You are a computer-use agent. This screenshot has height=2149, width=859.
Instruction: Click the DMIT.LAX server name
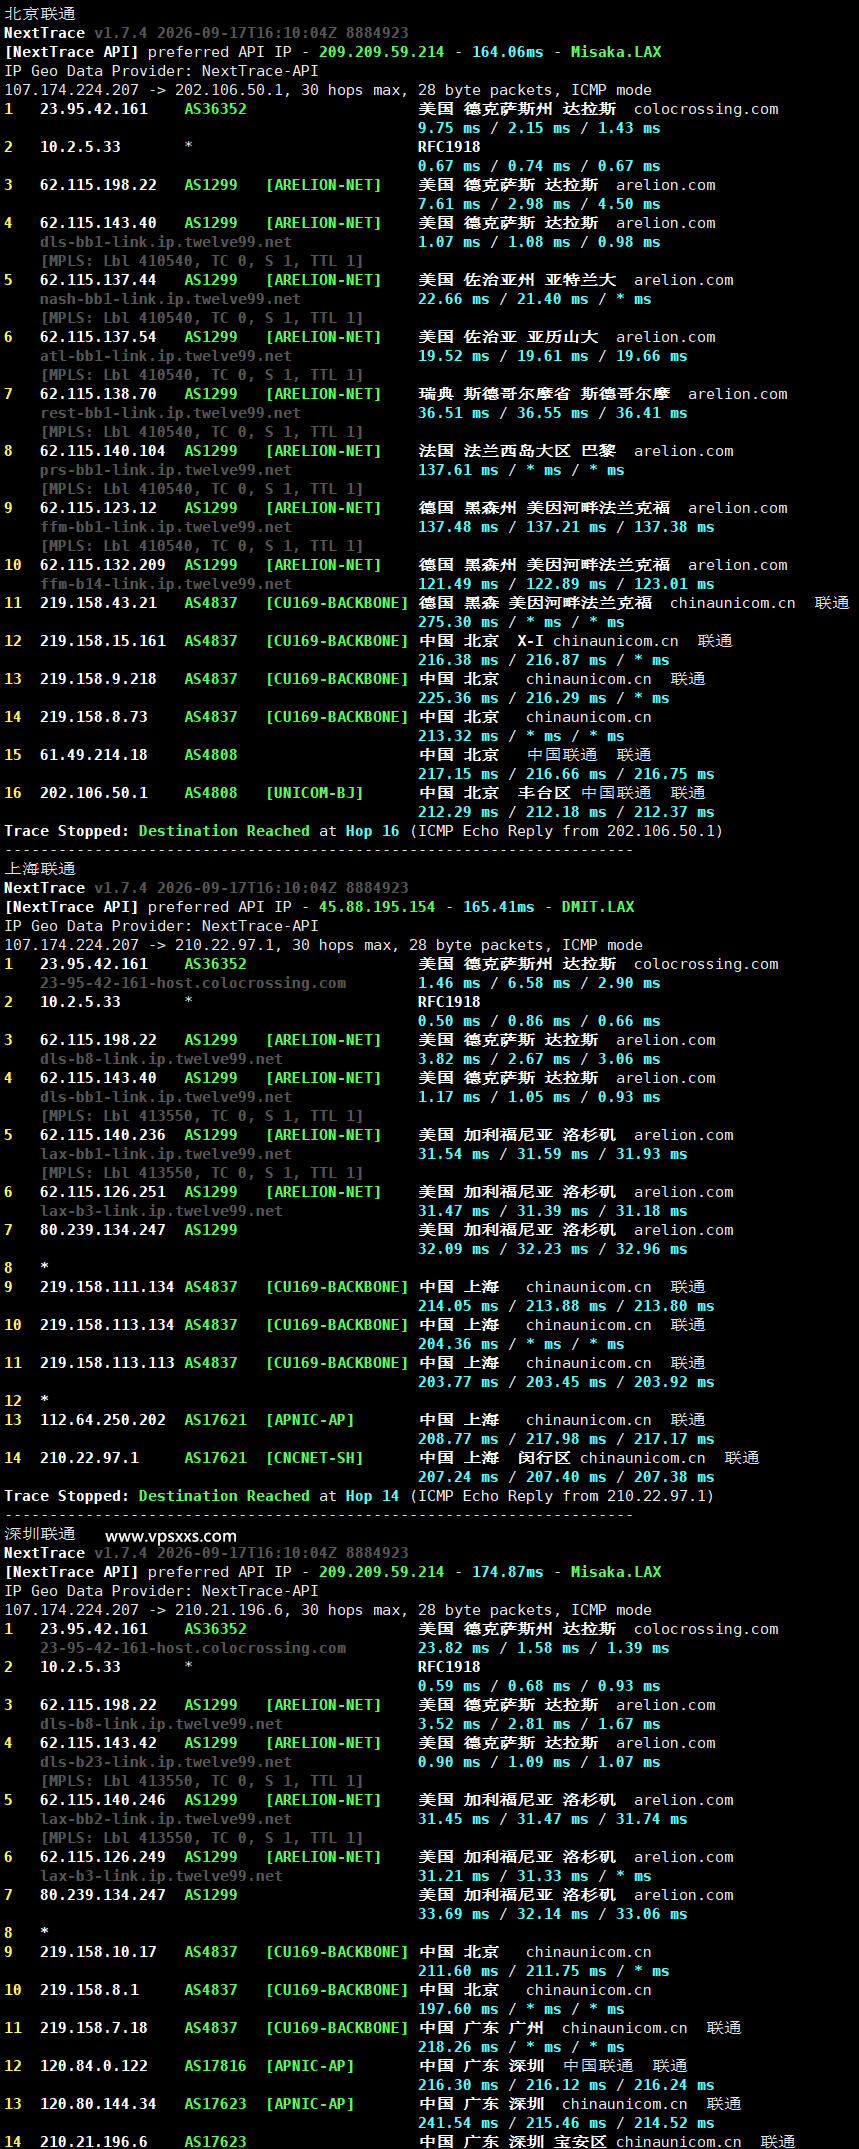pos(598,907)
